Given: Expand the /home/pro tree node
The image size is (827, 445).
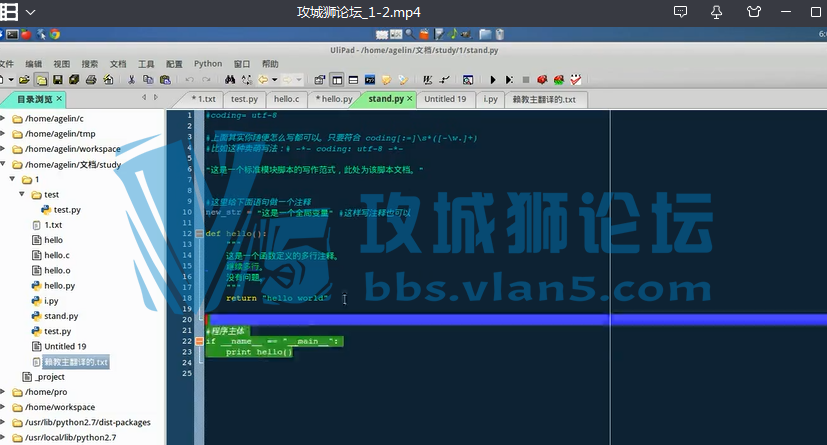Looking at the screenshot, I should click(3, 392).
